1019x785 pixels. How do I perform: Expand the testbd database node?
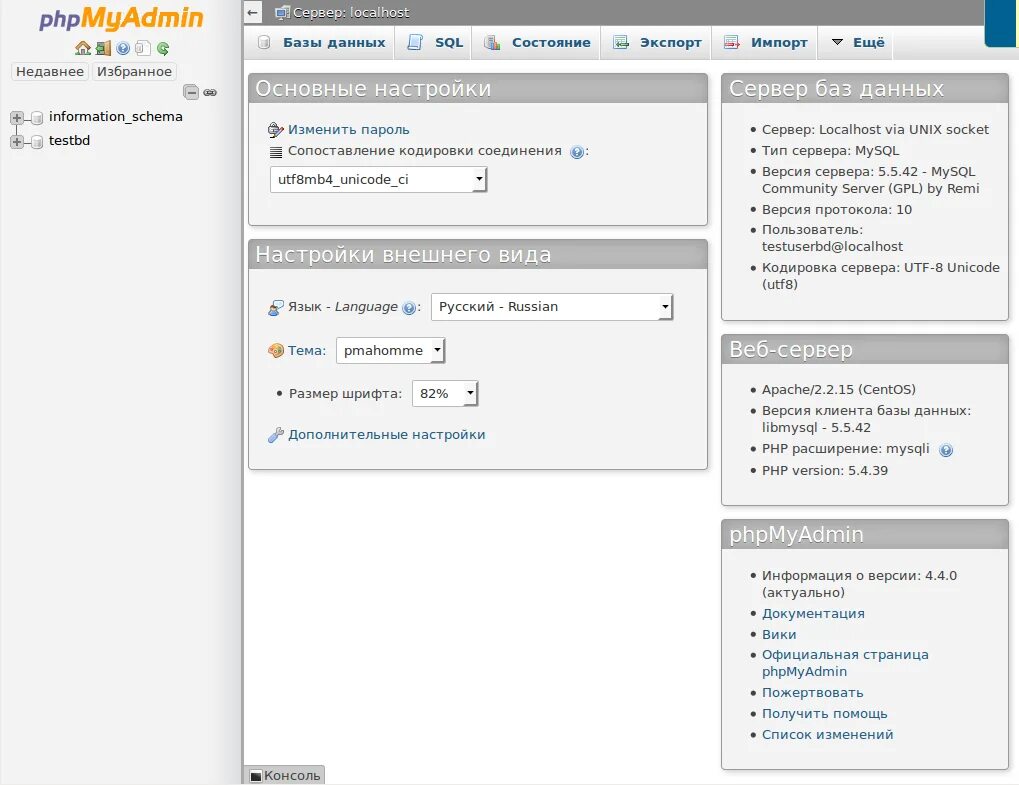click(x=17, y=142)
